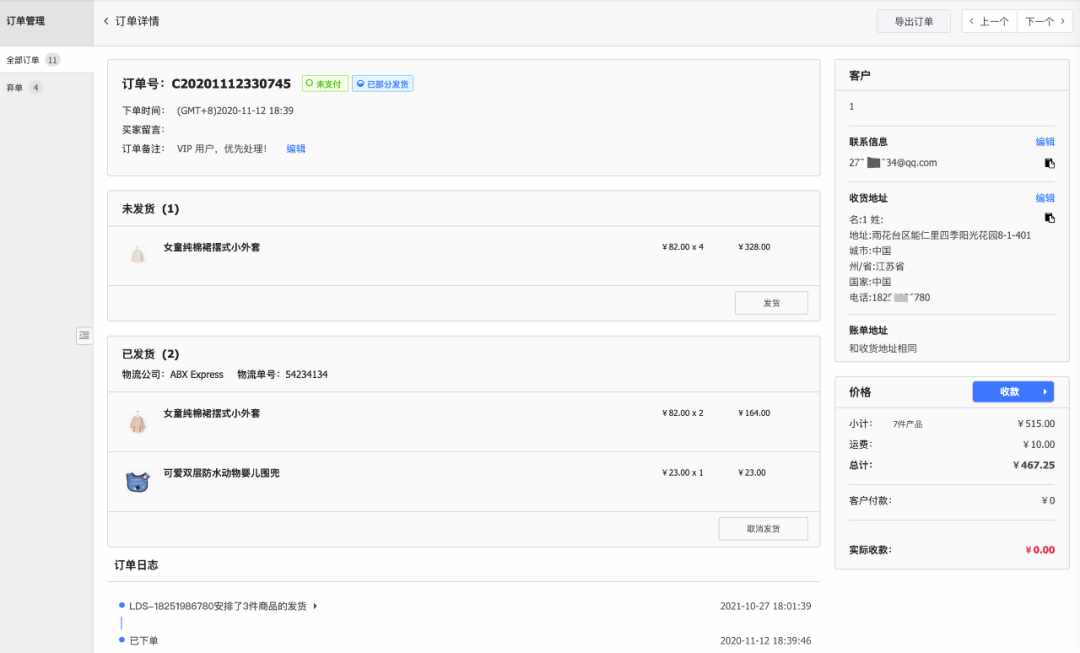This screenshot has width=1080, height=653.
Task: Go to the next order with 下一个
Action: (x=1044, y=21)
